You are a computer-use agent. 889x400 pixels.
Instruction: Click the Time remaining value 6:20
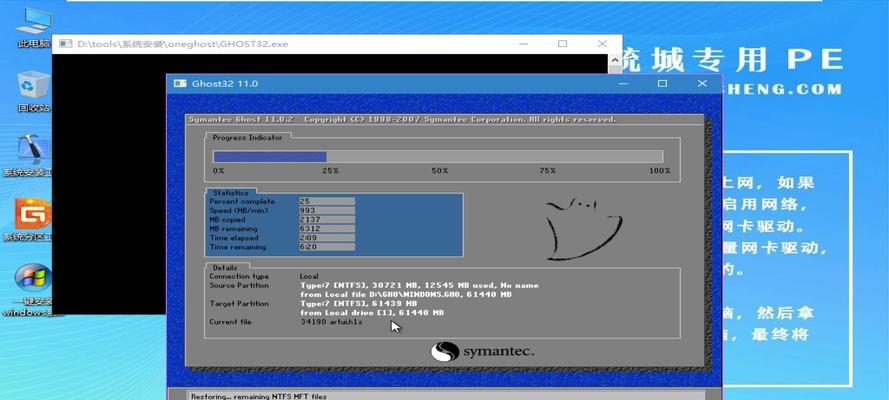327,247
